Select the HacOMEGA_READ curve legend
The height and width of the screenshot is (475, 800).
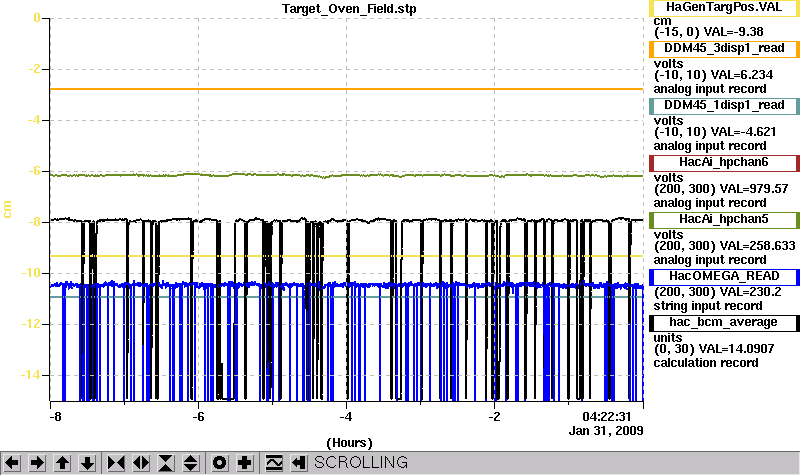(724, 277)
